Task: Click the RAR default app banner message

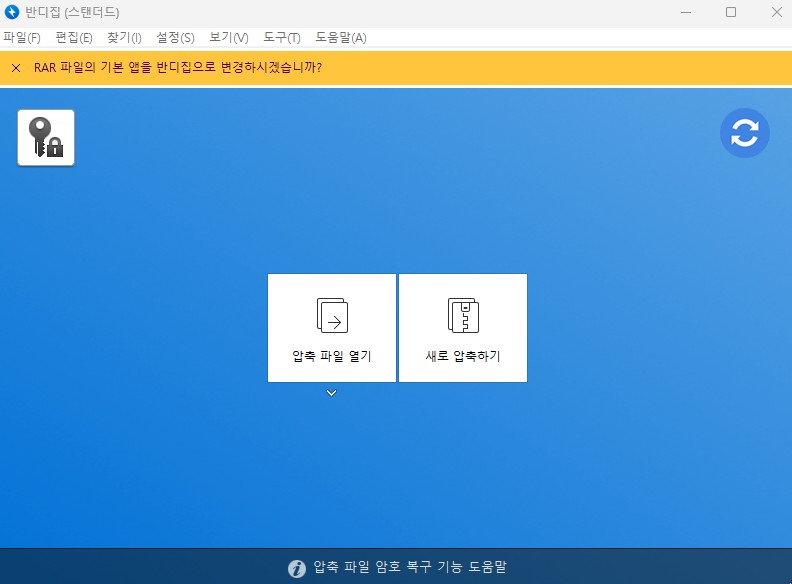Action: point(178,67)
